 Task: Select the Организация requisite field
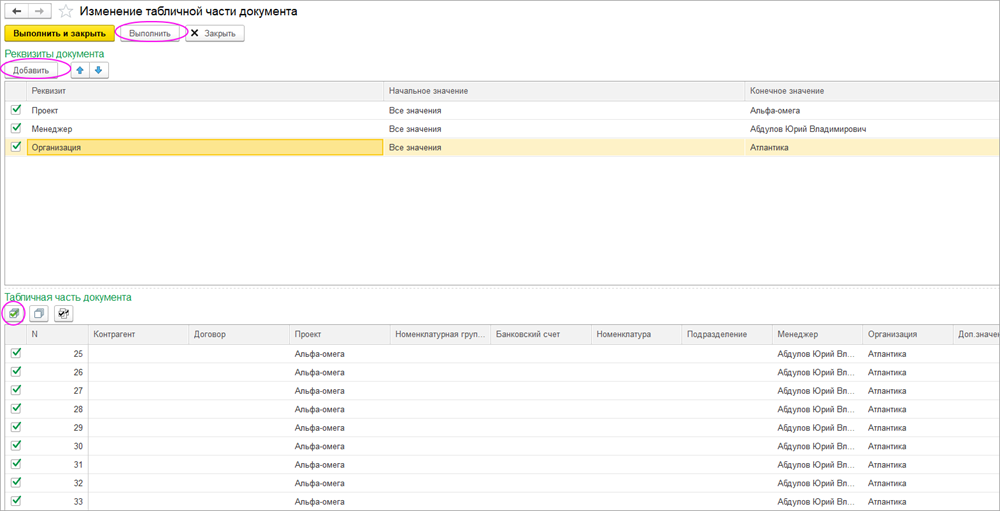[x=205, y=148]
